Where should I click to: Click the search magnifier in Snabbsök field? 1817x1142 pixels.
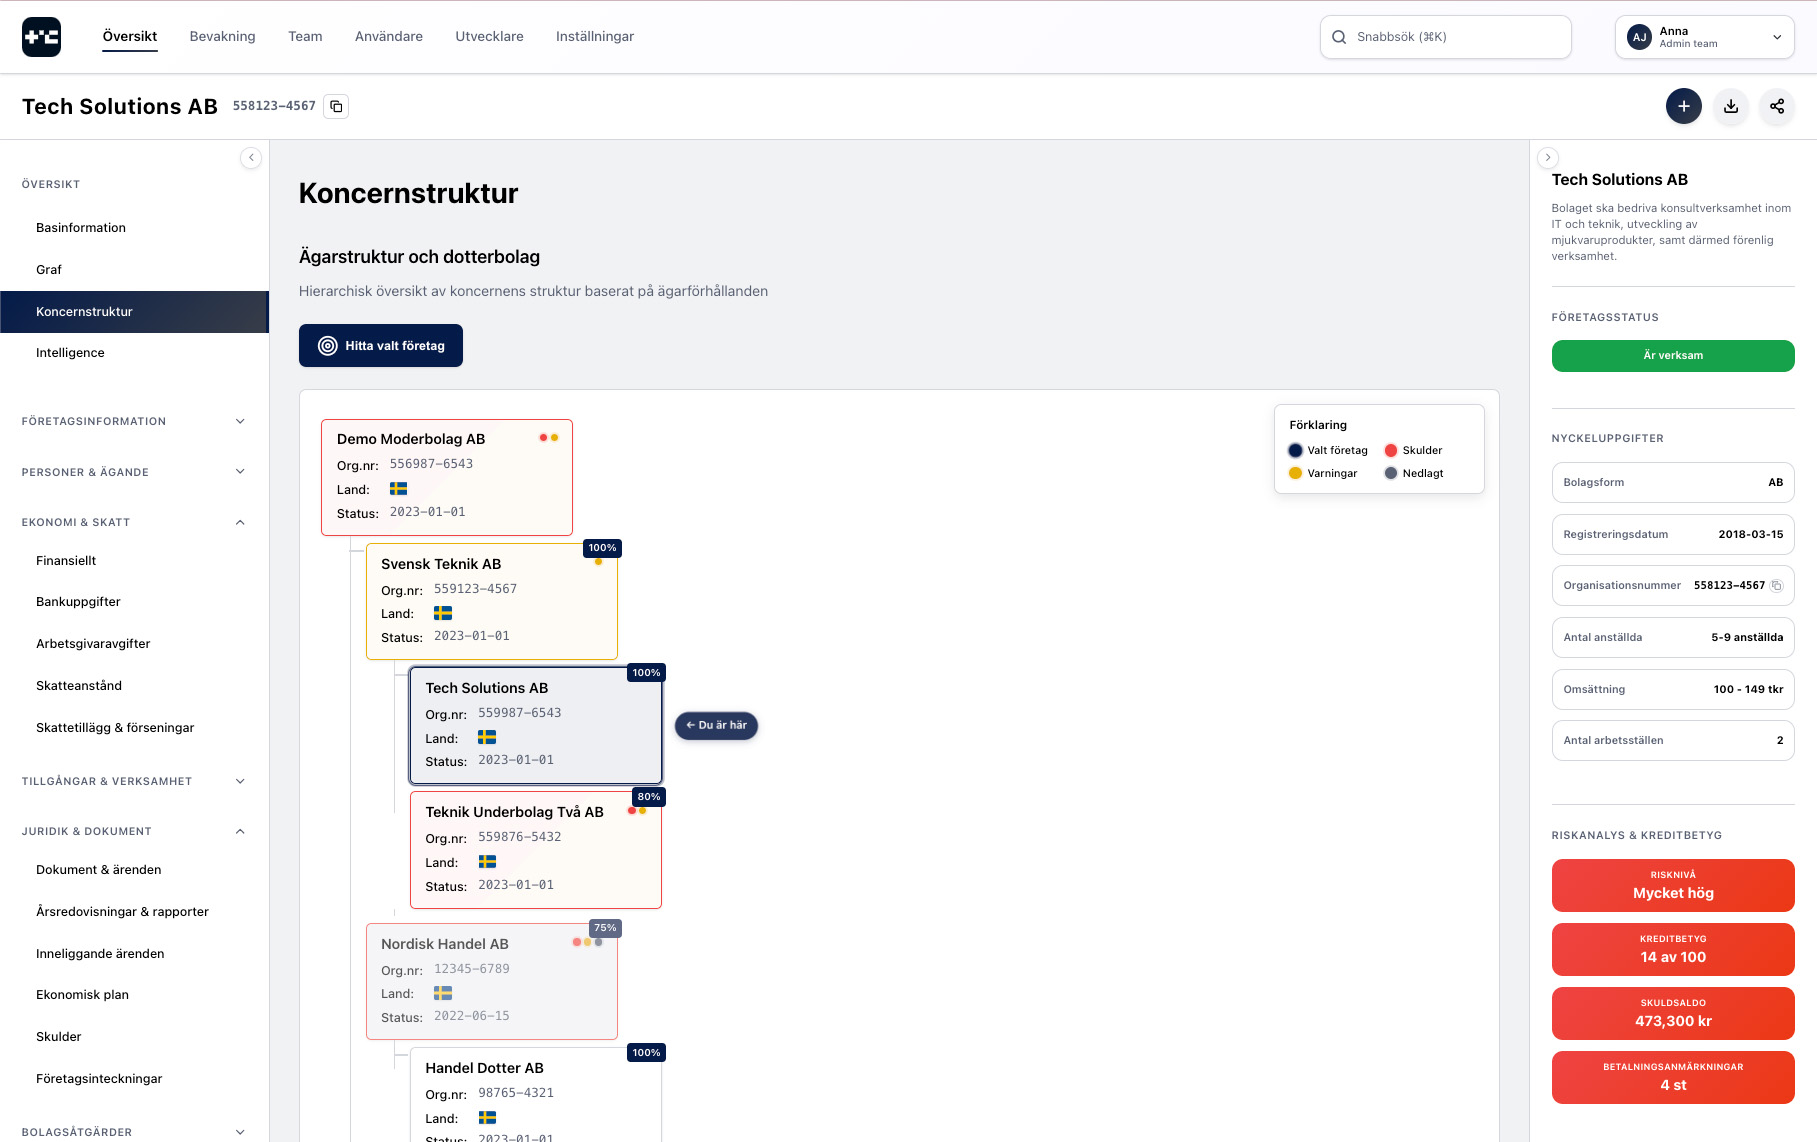(x=1339, y=36)
